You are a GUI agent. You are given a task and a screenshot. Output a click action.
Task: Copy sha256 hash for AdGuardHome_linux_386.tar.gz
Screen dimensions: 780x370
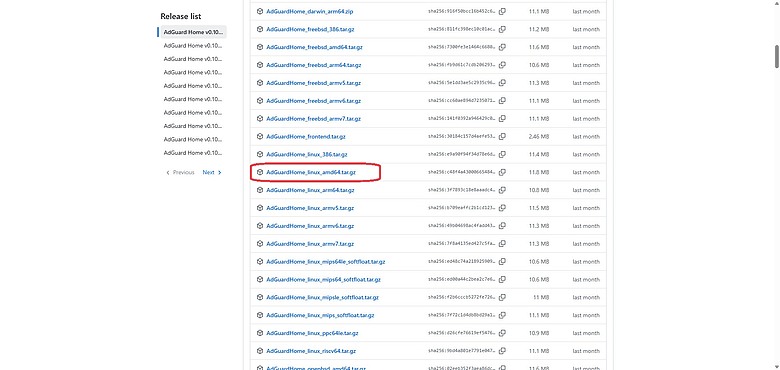(502, 154)
